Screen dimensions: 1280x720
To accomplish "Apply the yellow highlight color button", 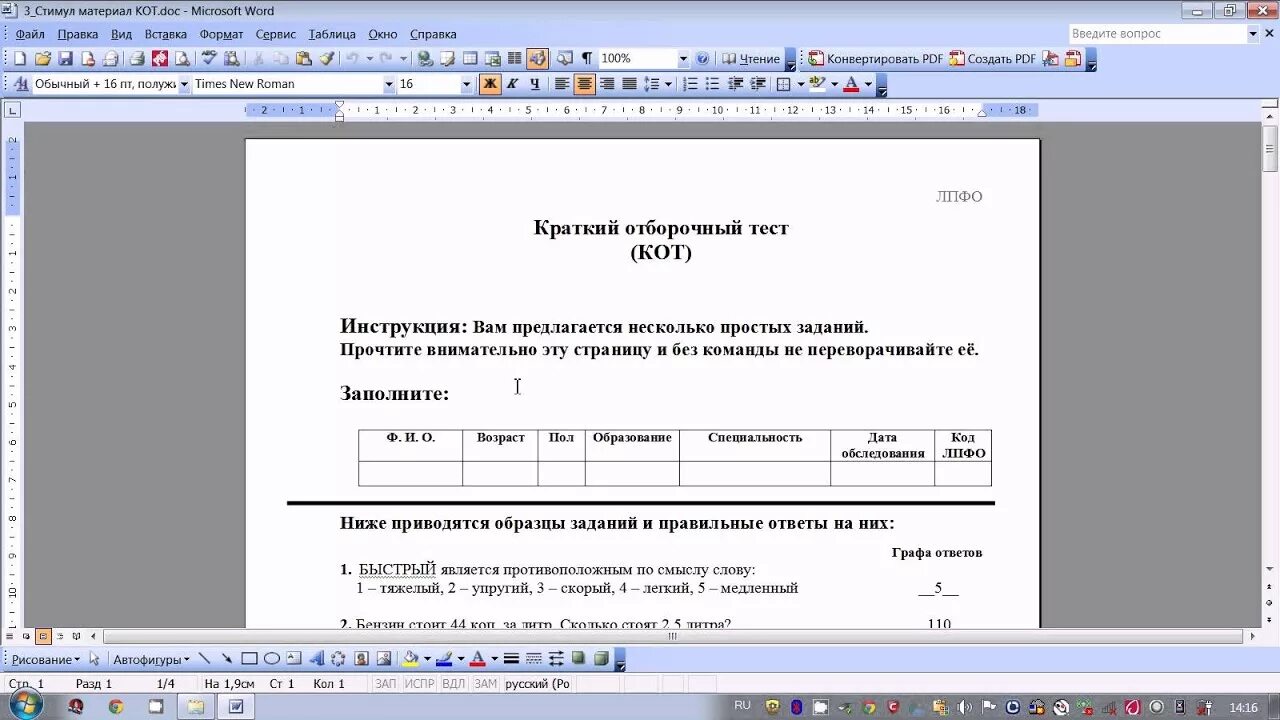I will (818, 84).
